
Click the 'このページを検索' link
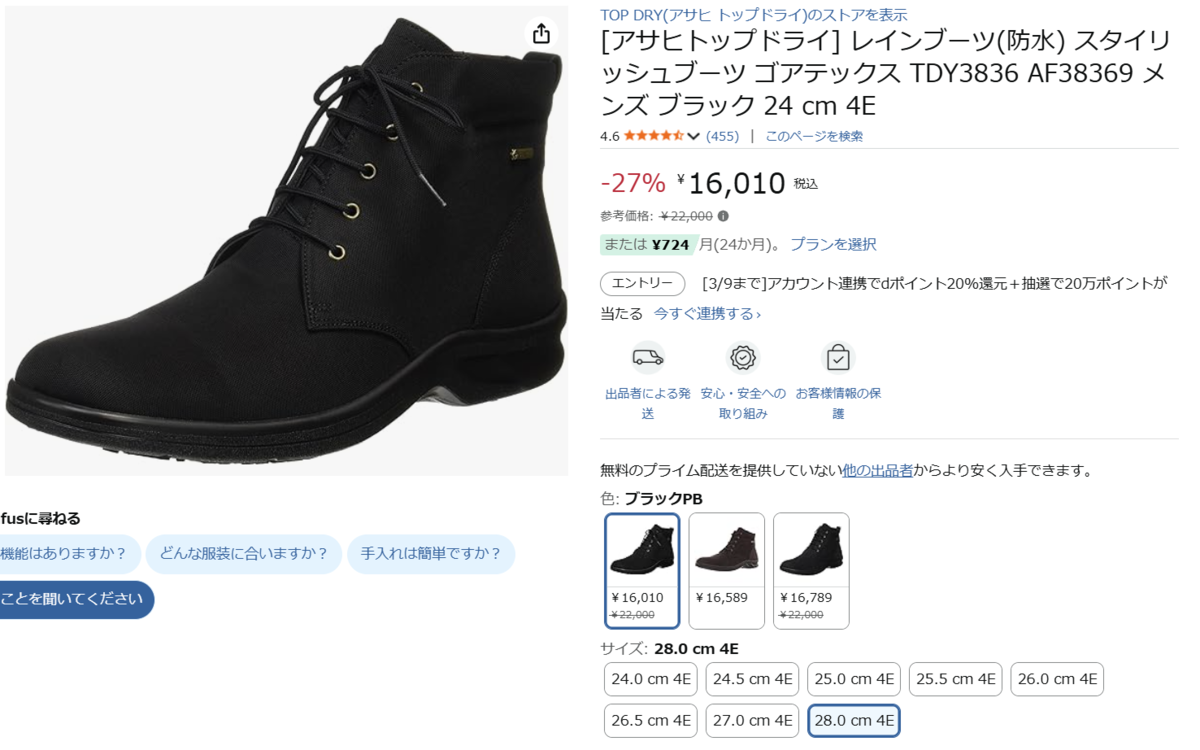[x=814, y=136]
